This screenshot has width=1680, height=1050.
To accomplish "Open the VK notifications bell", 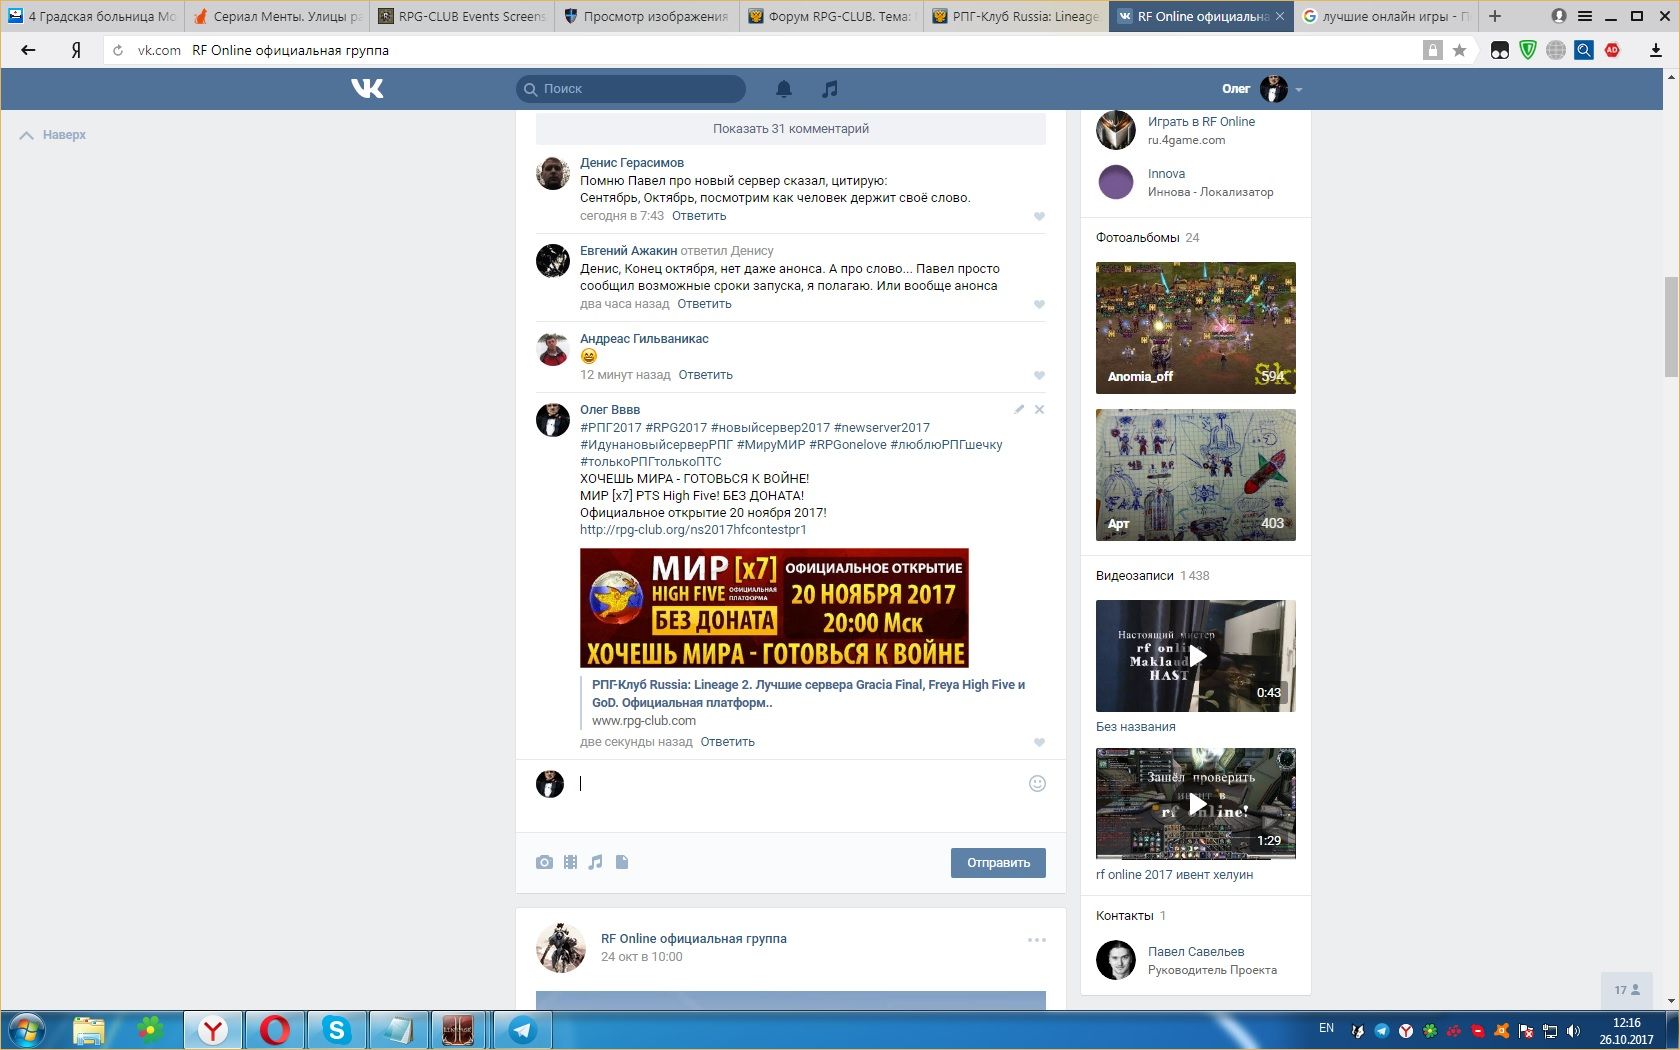I will click(784, 89).
